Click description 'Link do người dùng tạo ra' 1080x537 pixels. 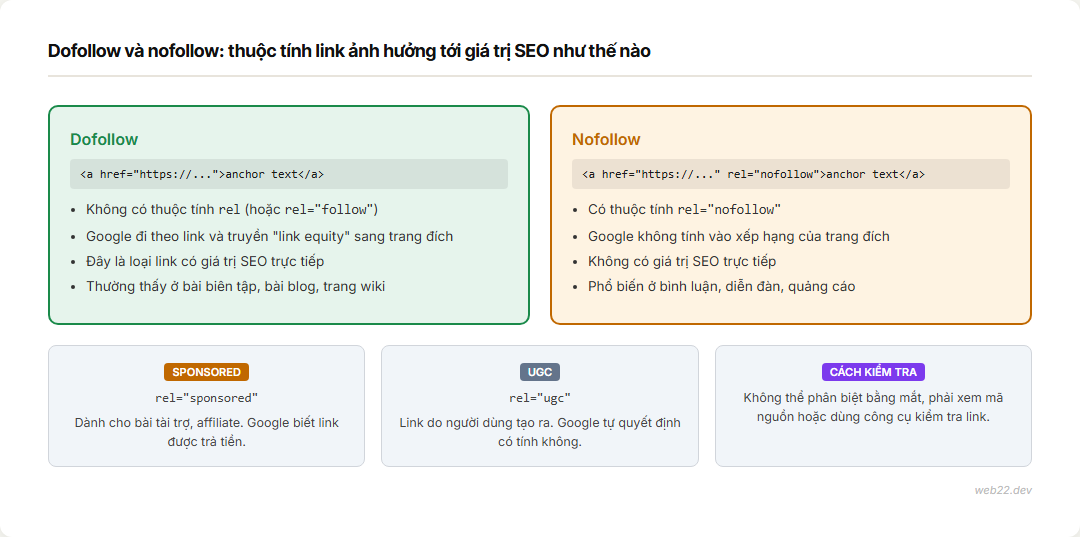point(540,432)
